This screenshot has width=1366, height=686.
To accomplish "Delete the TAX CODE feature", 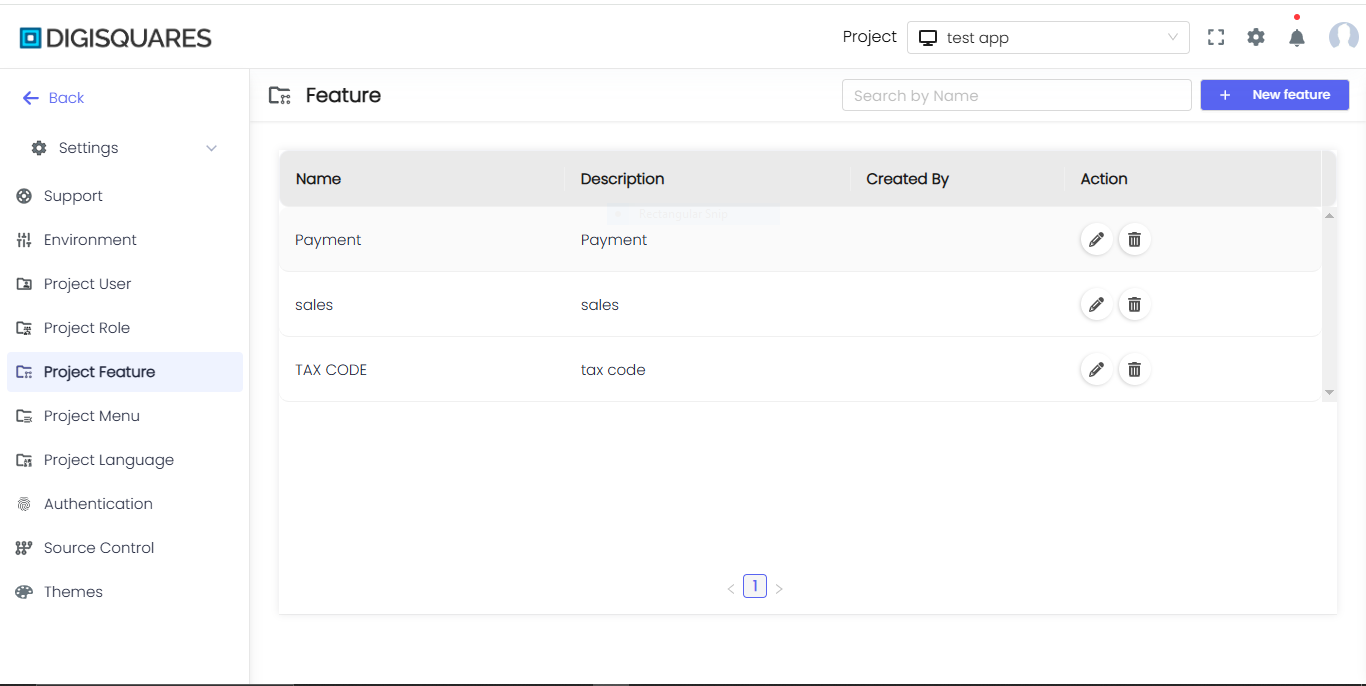I will coord(1134,370).
